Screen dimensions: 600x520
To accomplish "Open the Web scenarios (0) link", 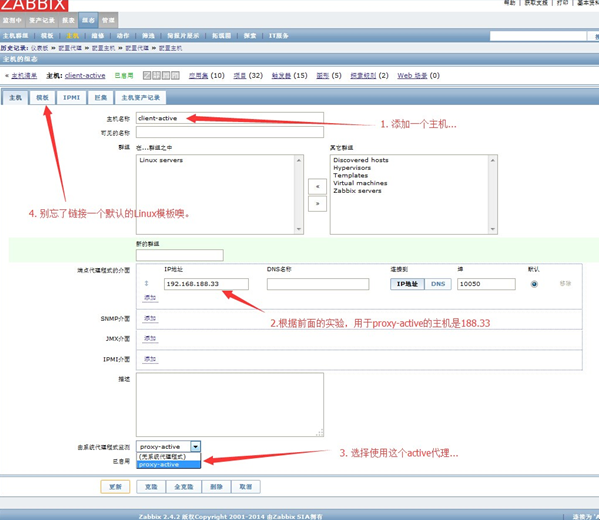I will [412, 75].
